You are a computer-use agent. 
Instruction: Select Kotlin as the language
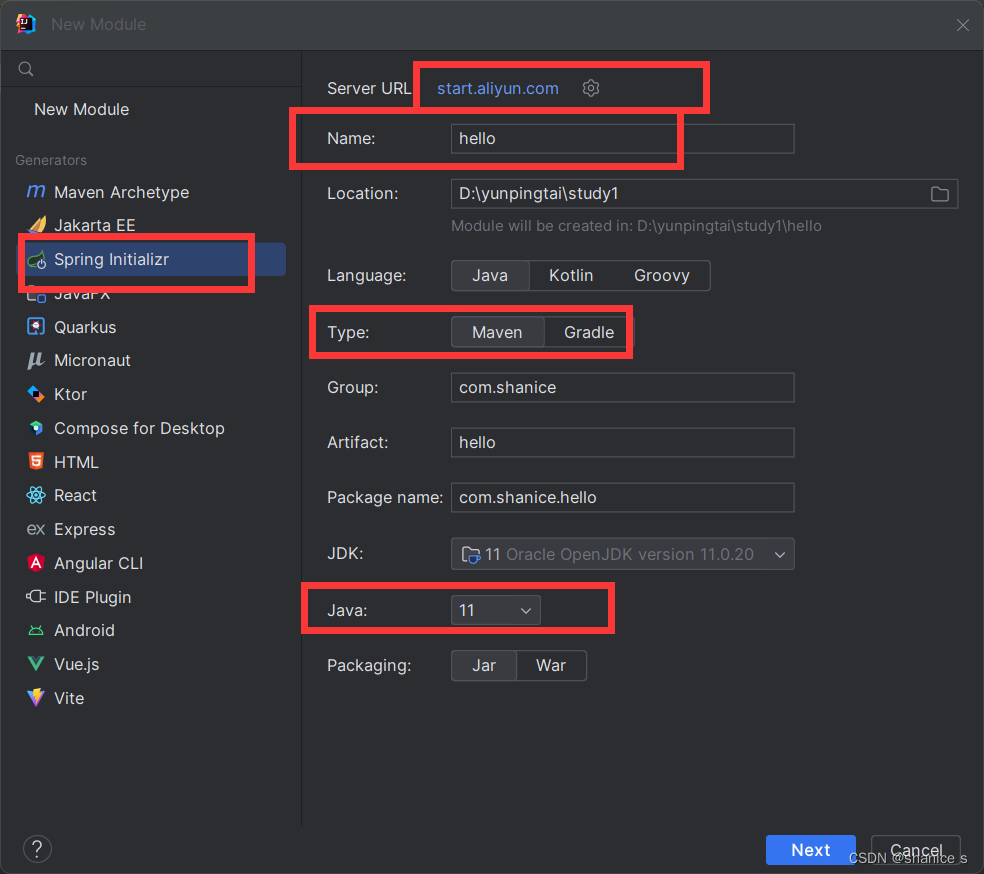point(570,275)
